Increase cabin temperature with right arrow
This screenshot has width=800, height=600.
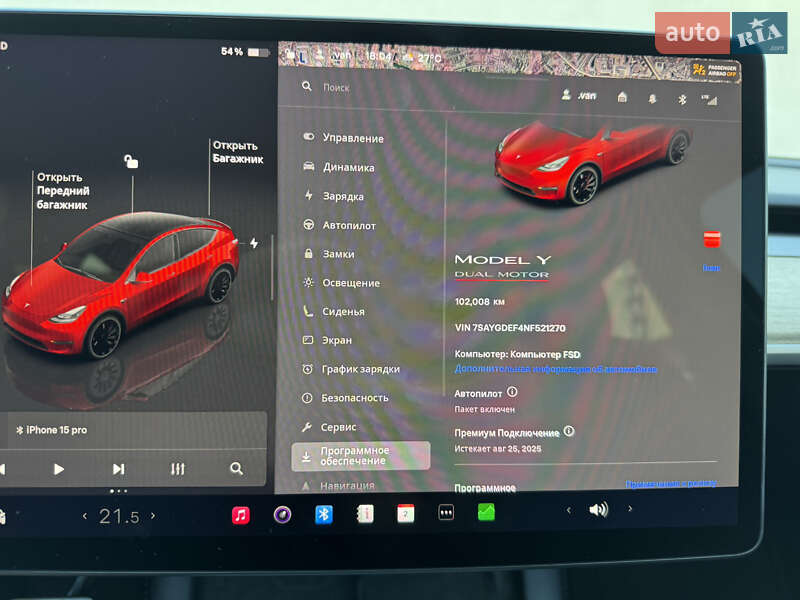pyautogui.click(x=153, y=516)
